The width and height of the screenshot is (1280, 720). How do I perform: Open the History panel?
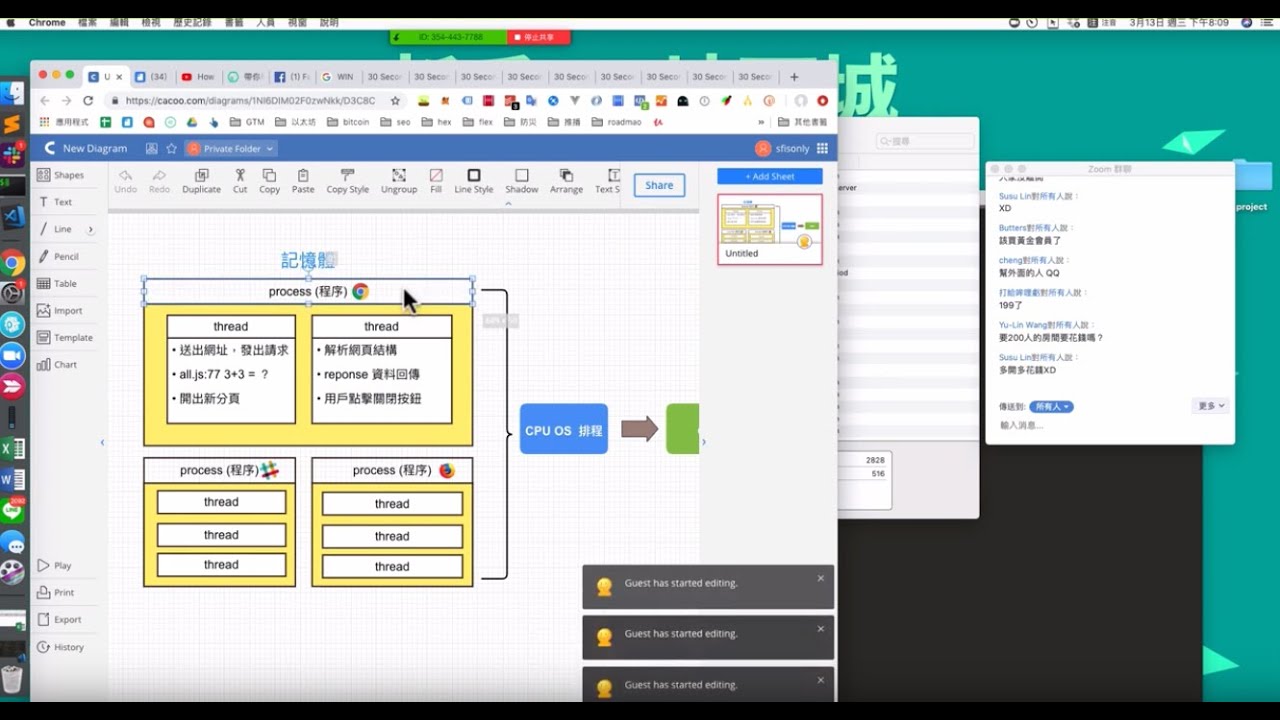pyautogui.click(x=60, y=647)
